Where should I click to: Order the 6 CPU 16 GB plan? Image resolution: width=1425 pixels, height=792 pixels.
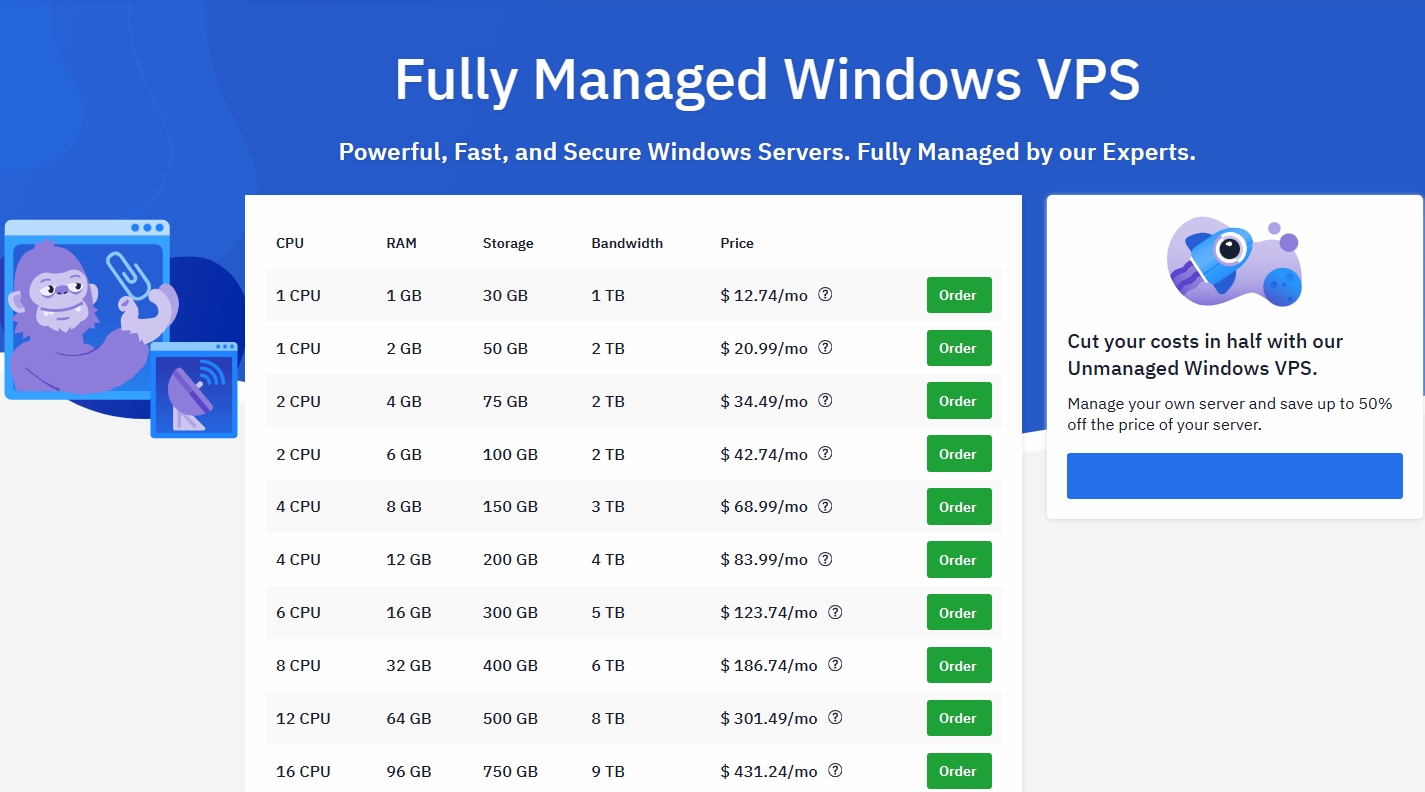coord(958,613)
